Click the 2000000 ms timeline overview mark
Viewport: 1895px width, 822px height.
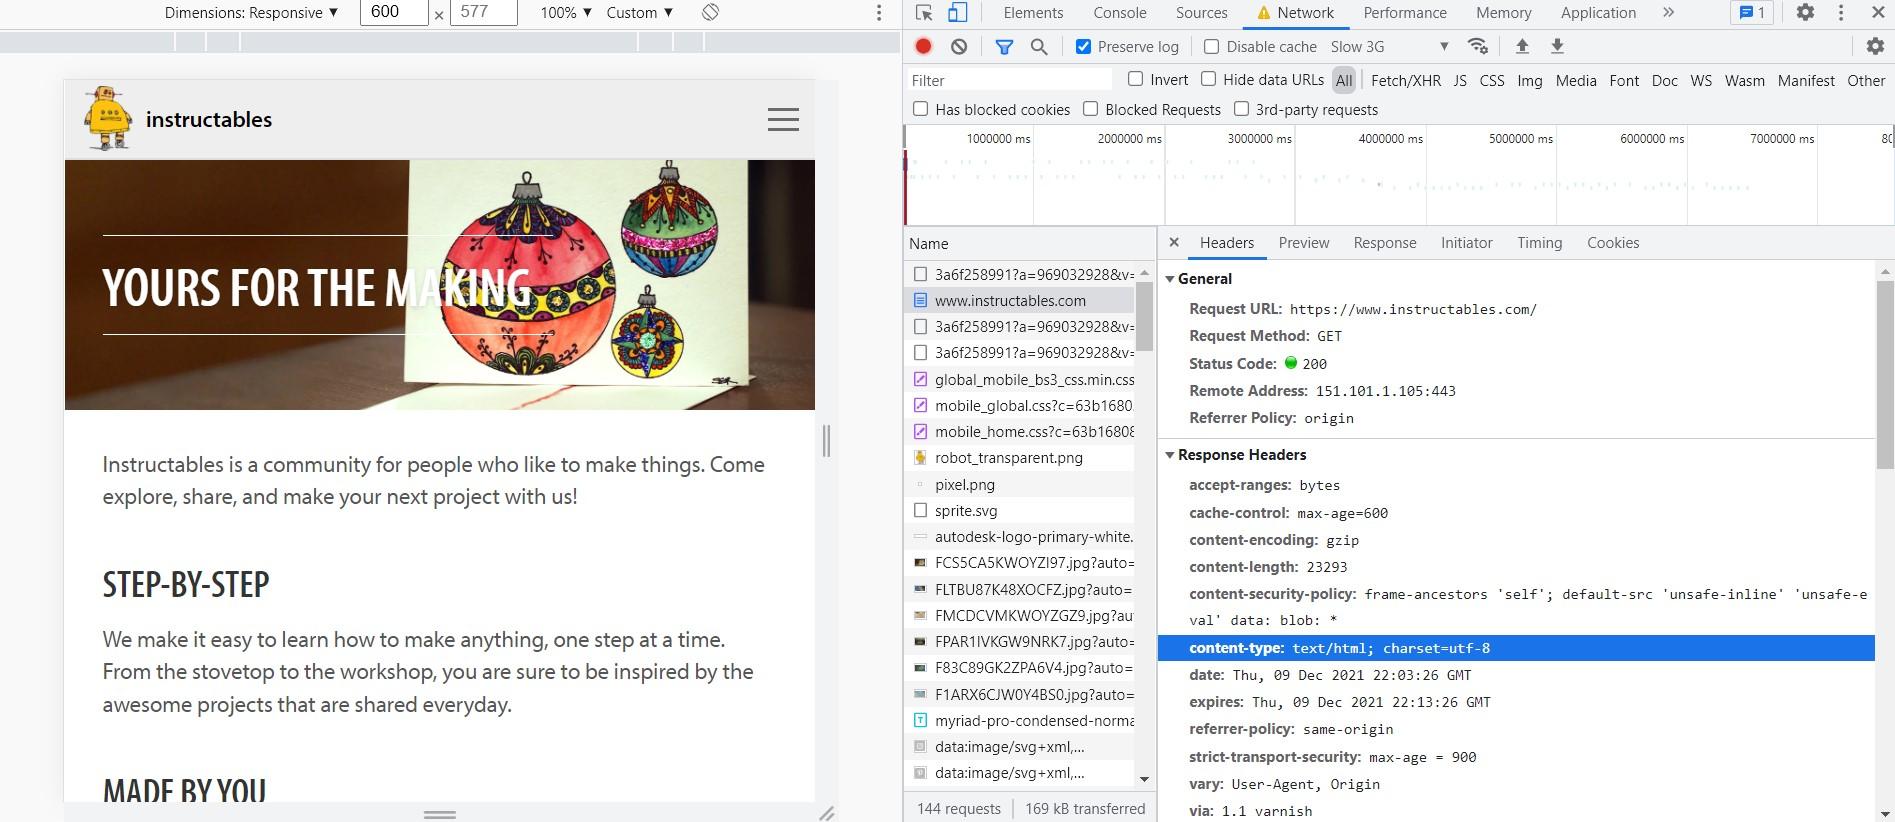pyautogui.click(x=1129, y=139)
